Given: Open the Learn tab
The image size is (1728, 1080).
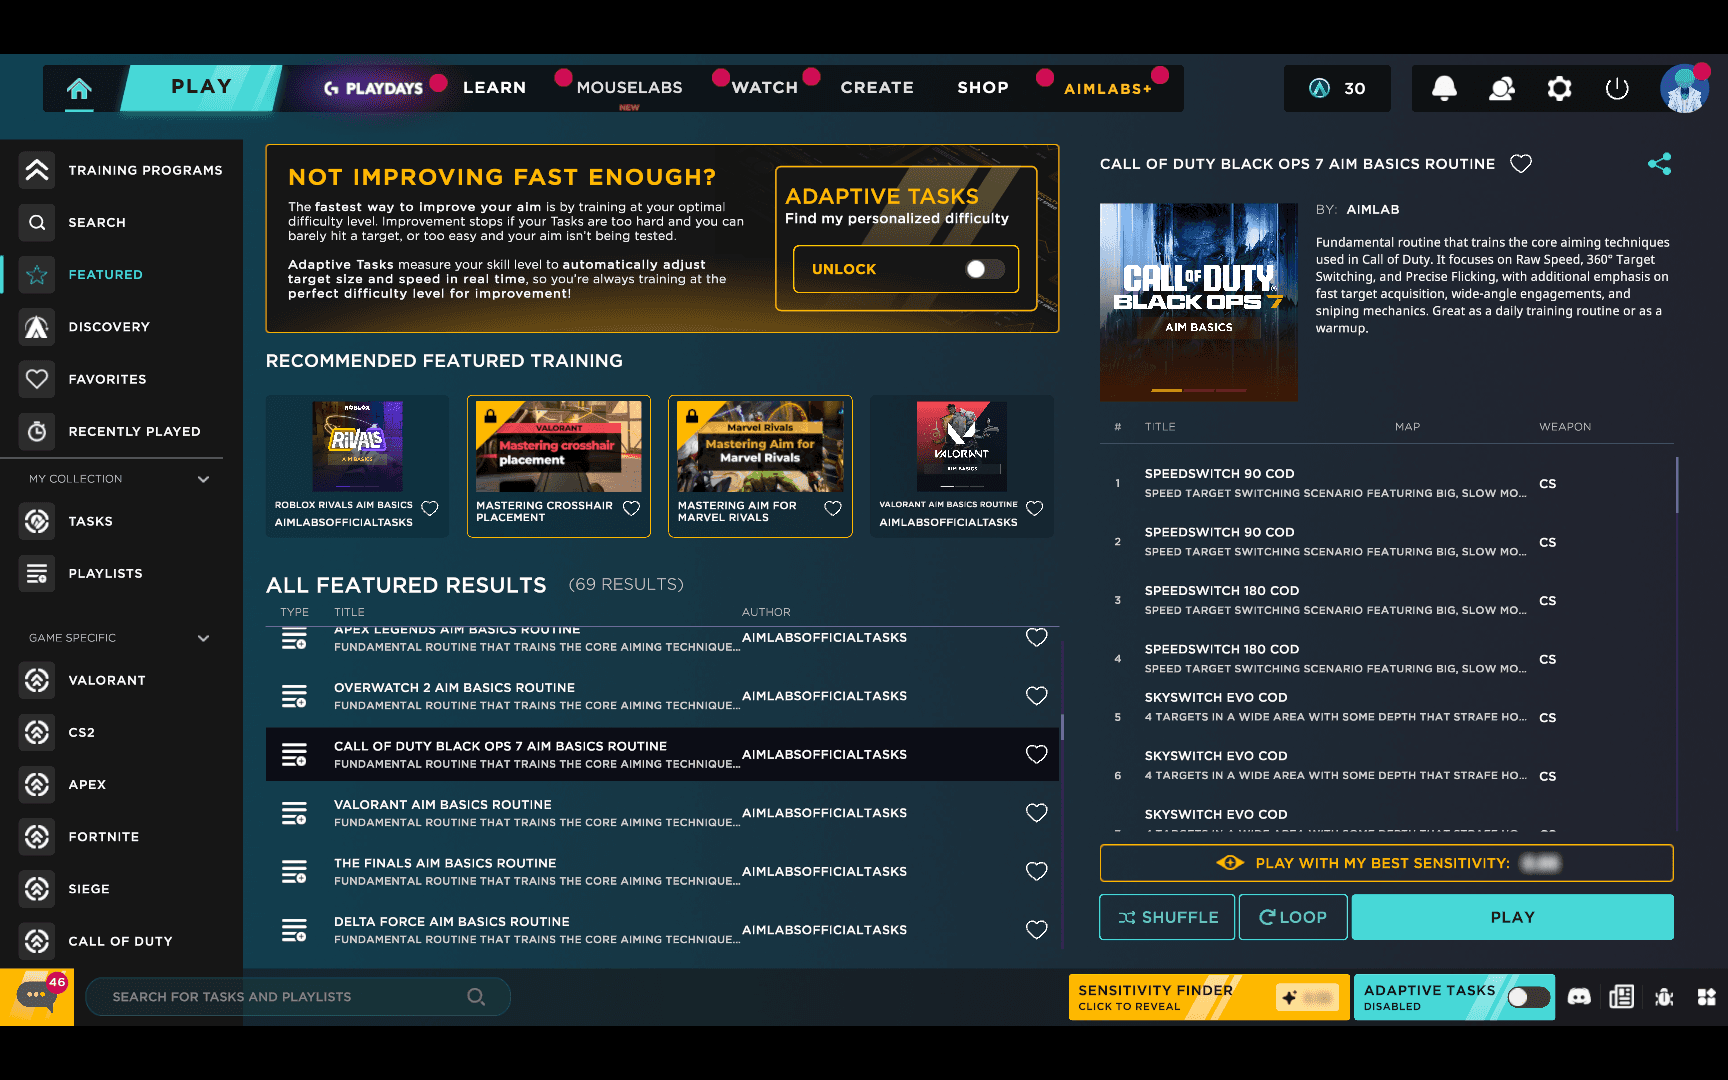Looking at the screenshot, I should 494,88.
